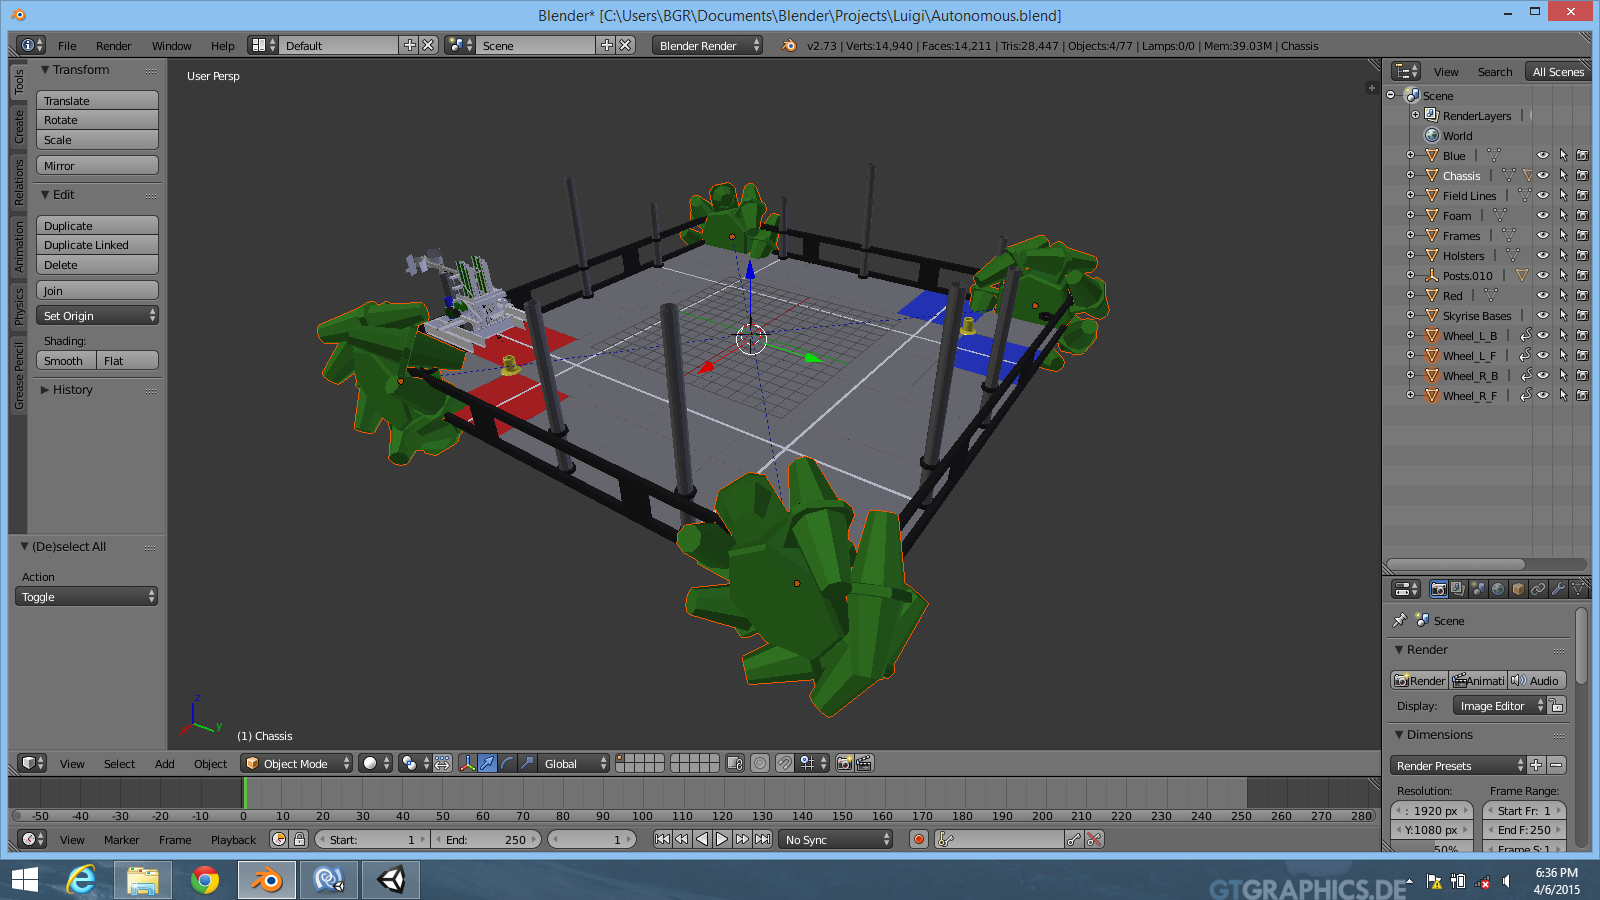Toggle the 3D manipulator widget on or off

467,763
